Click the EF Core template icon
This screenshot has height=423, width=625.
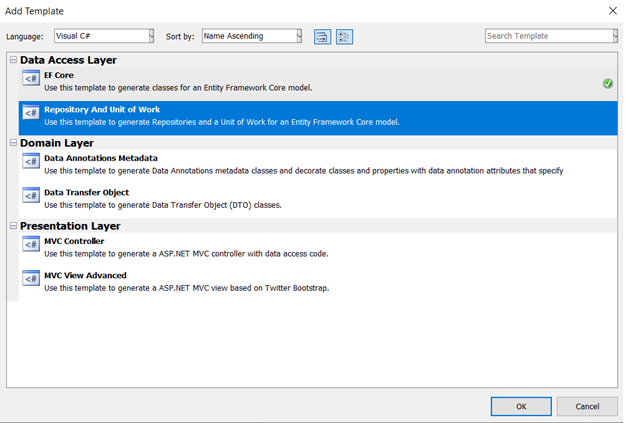31,79
